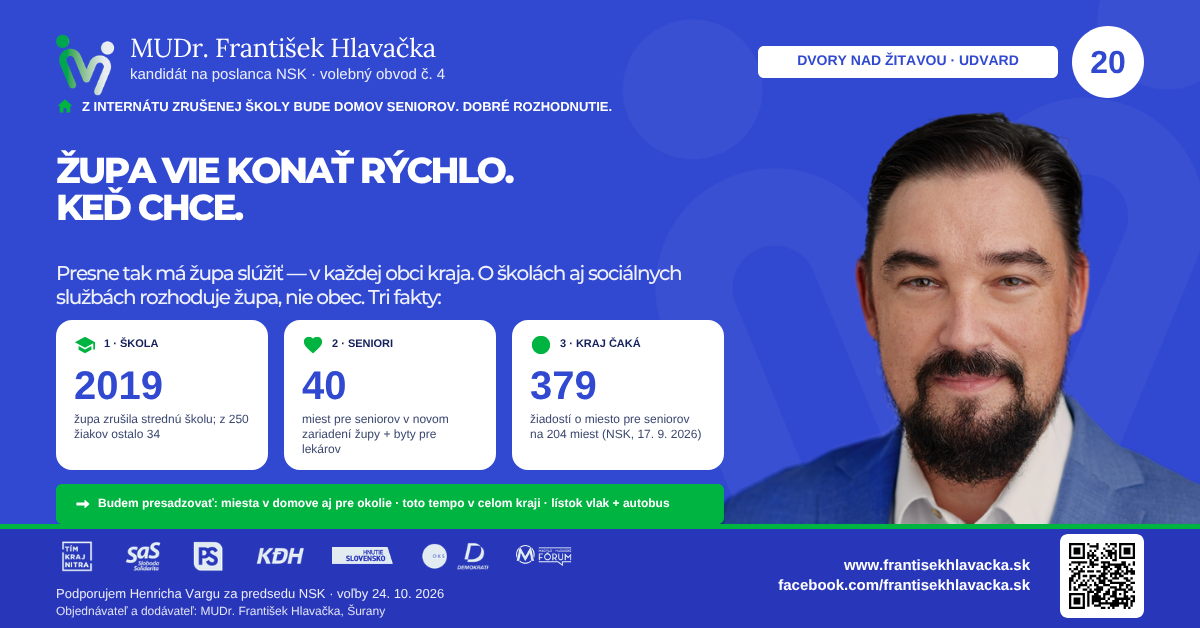The width and height of the screenshot is (1200, 628).
Task: Click the '2 · SENIORI' card label
Action: click(362, 344)
